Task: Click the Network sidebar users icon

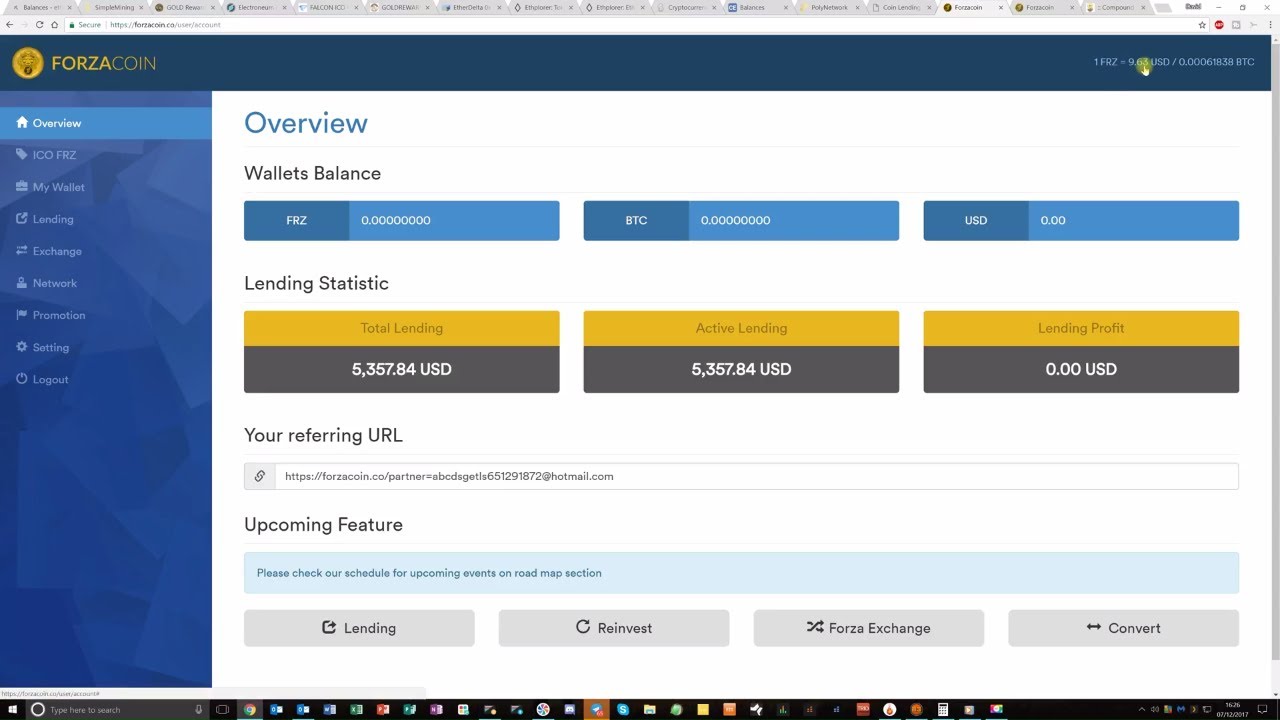Action: point(22,283)
